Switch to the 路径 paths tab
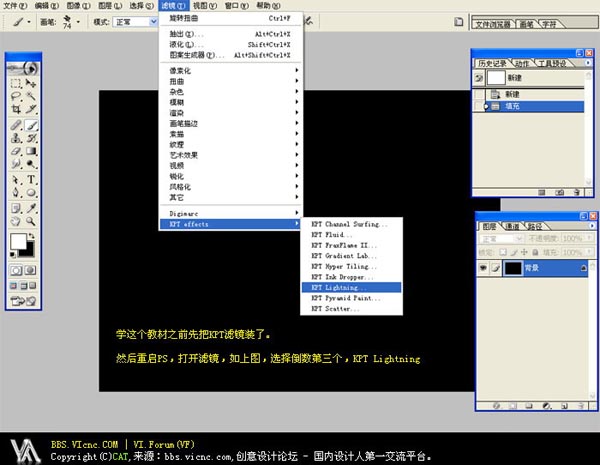 [534, 226]
